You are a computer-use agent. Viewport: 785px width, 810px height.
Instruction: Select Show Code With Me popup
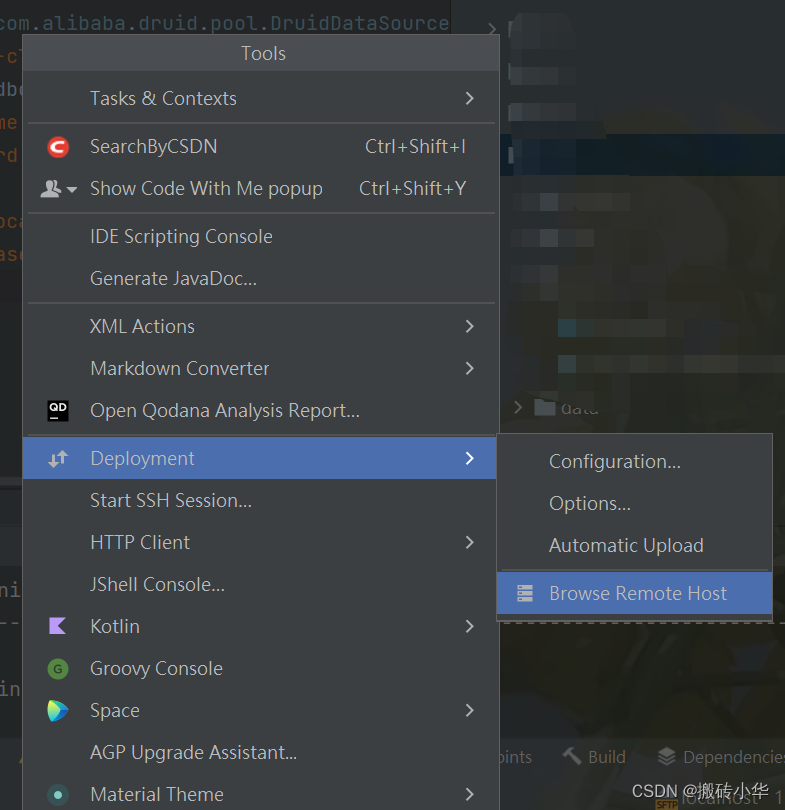pyautogui.click(x=261, y=189)
